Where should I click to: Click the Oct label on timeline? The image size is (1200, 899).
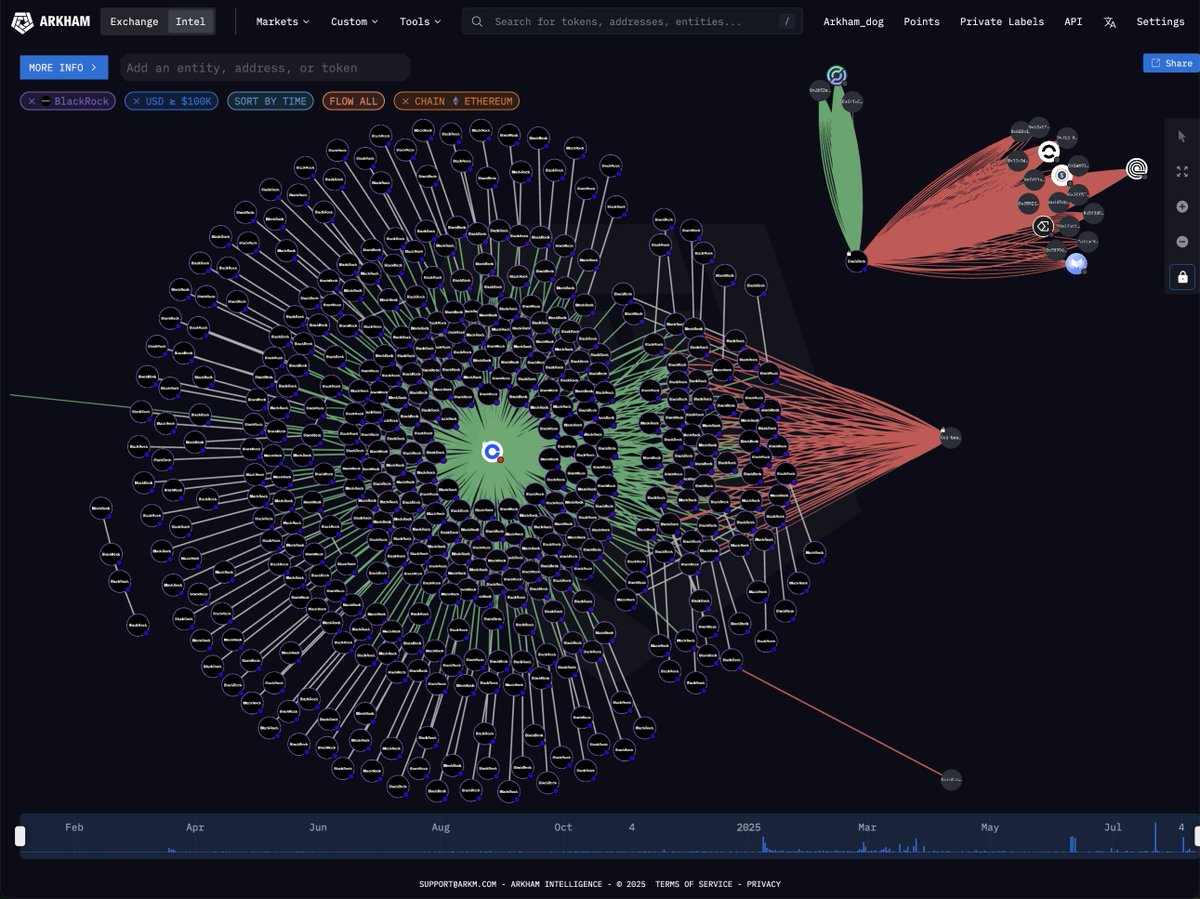pos(563,827)
